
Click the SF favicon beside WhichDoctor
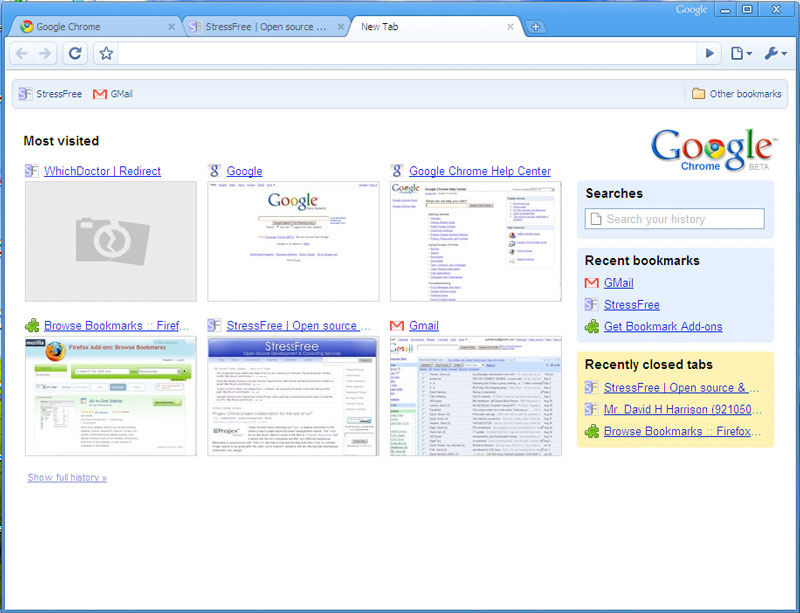pyautogui.click(x=32, y=171)
